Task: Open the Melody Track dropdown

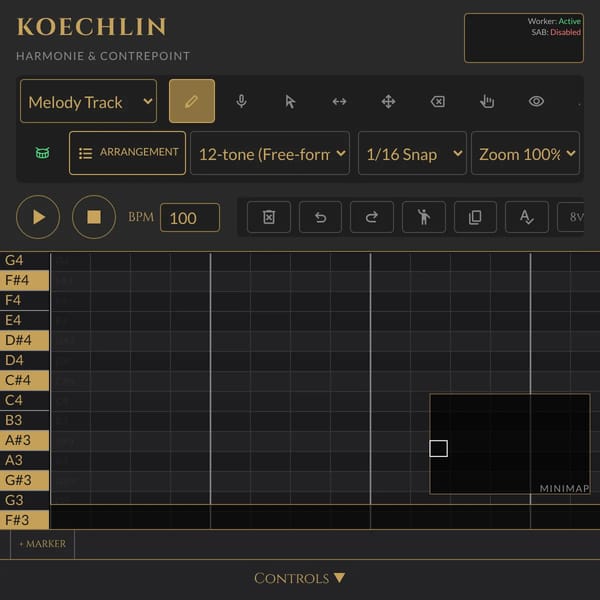Action: tap(88, 101)
